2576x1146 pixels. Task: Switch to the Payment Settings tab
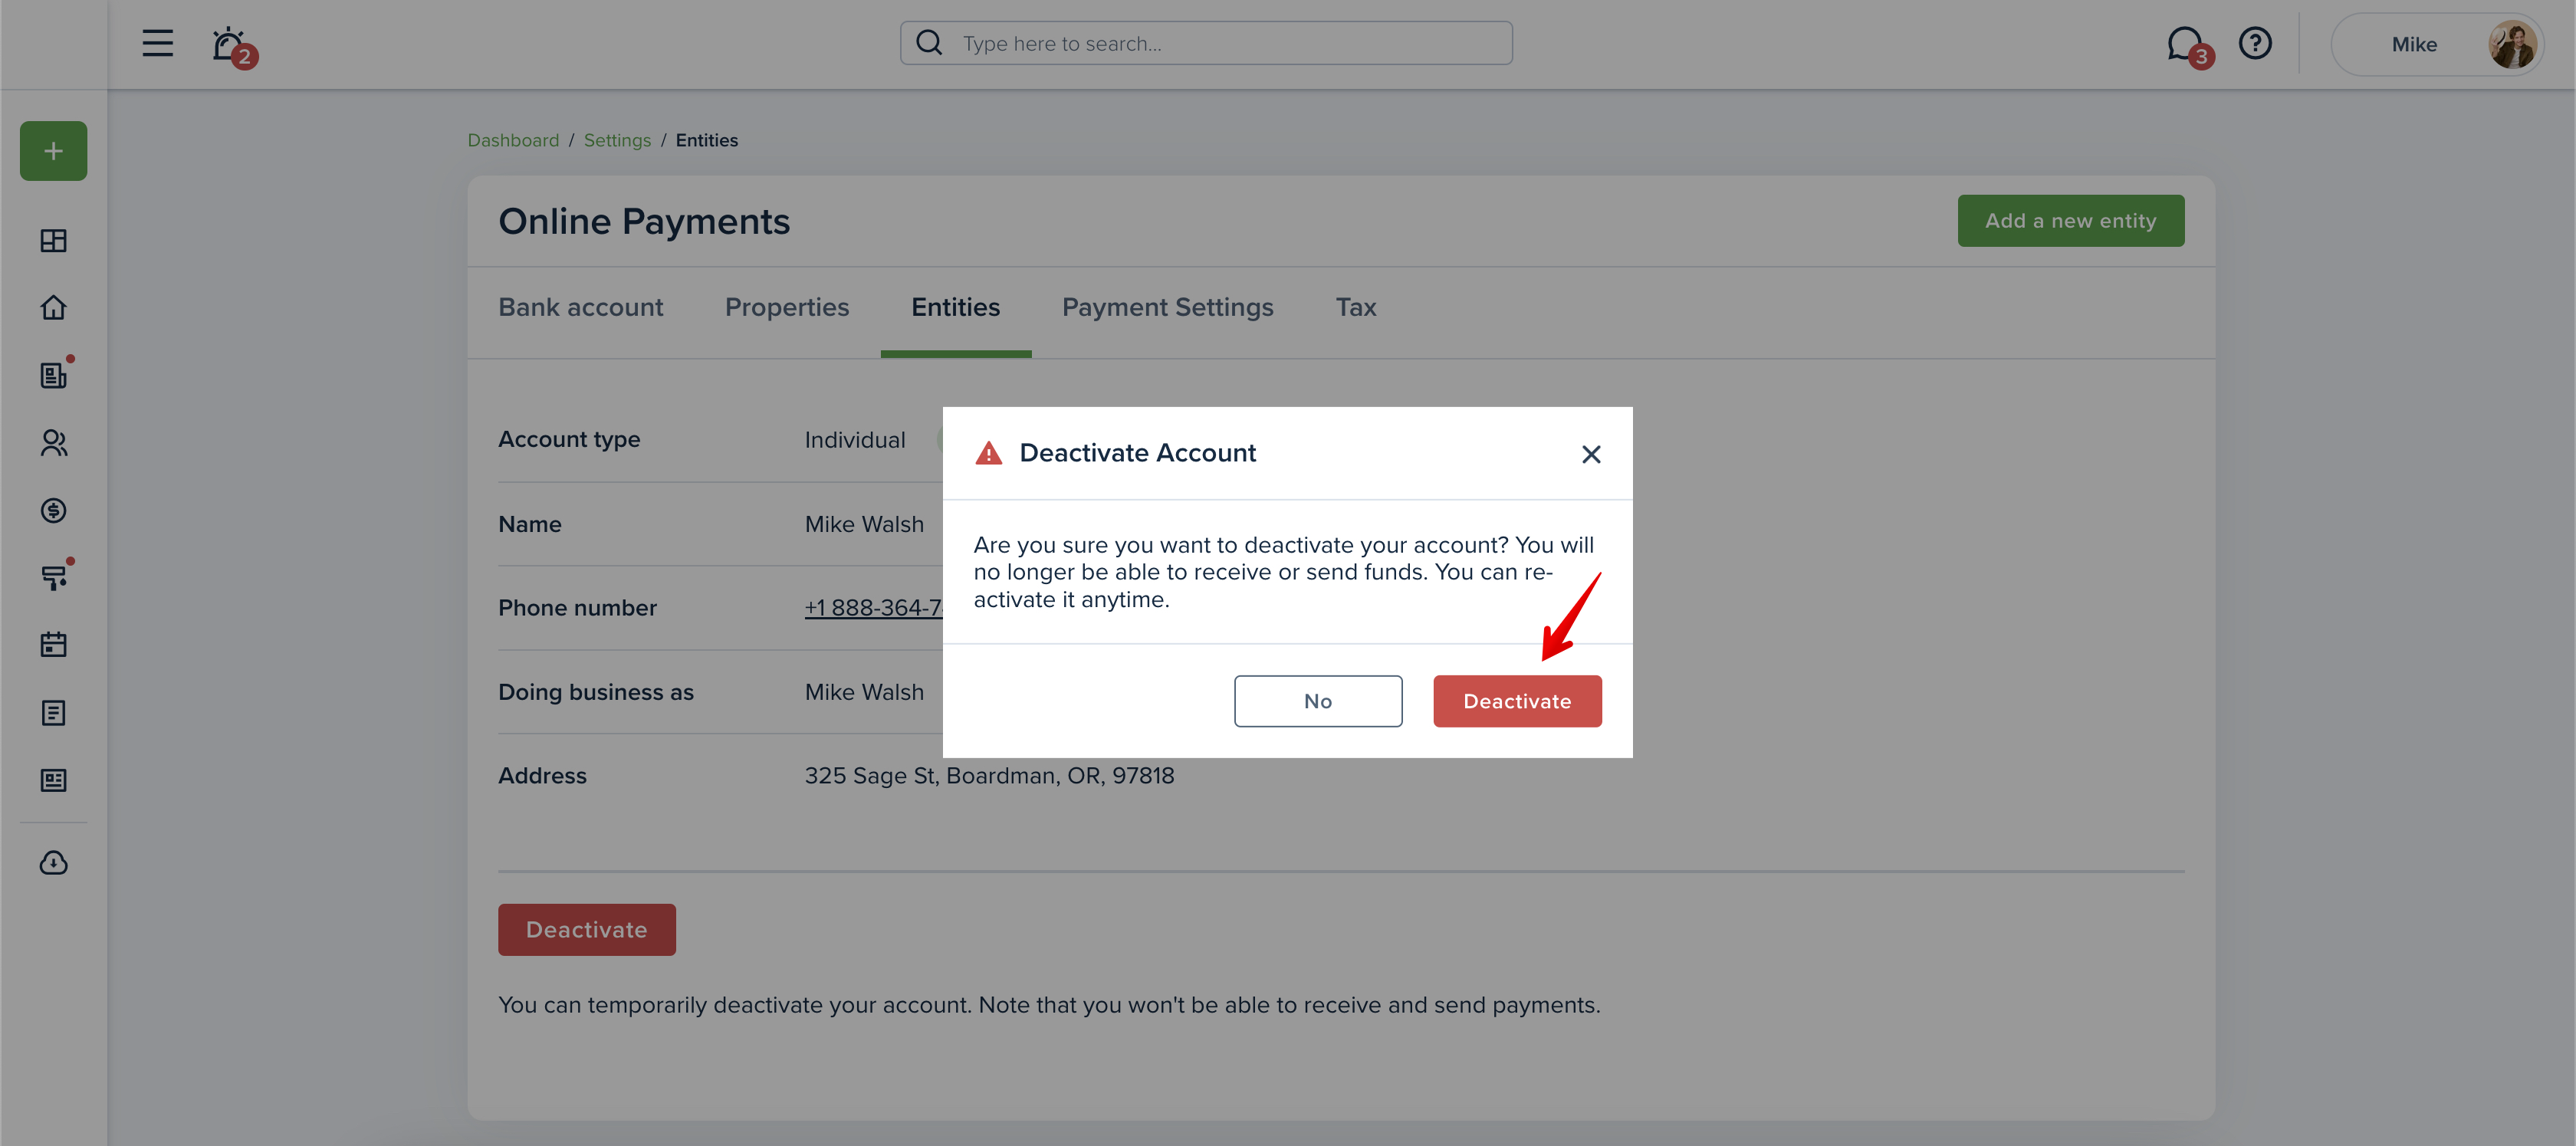(x=1167, y=307)
